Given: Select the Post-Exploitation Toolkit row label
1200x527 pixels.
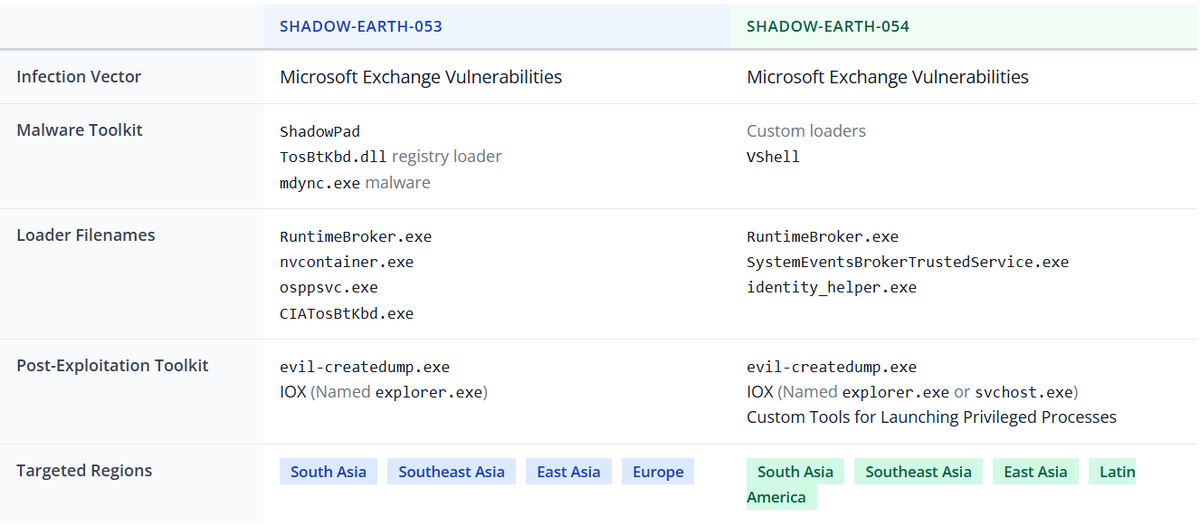Looking at the screenshot, I should (113, 366).
